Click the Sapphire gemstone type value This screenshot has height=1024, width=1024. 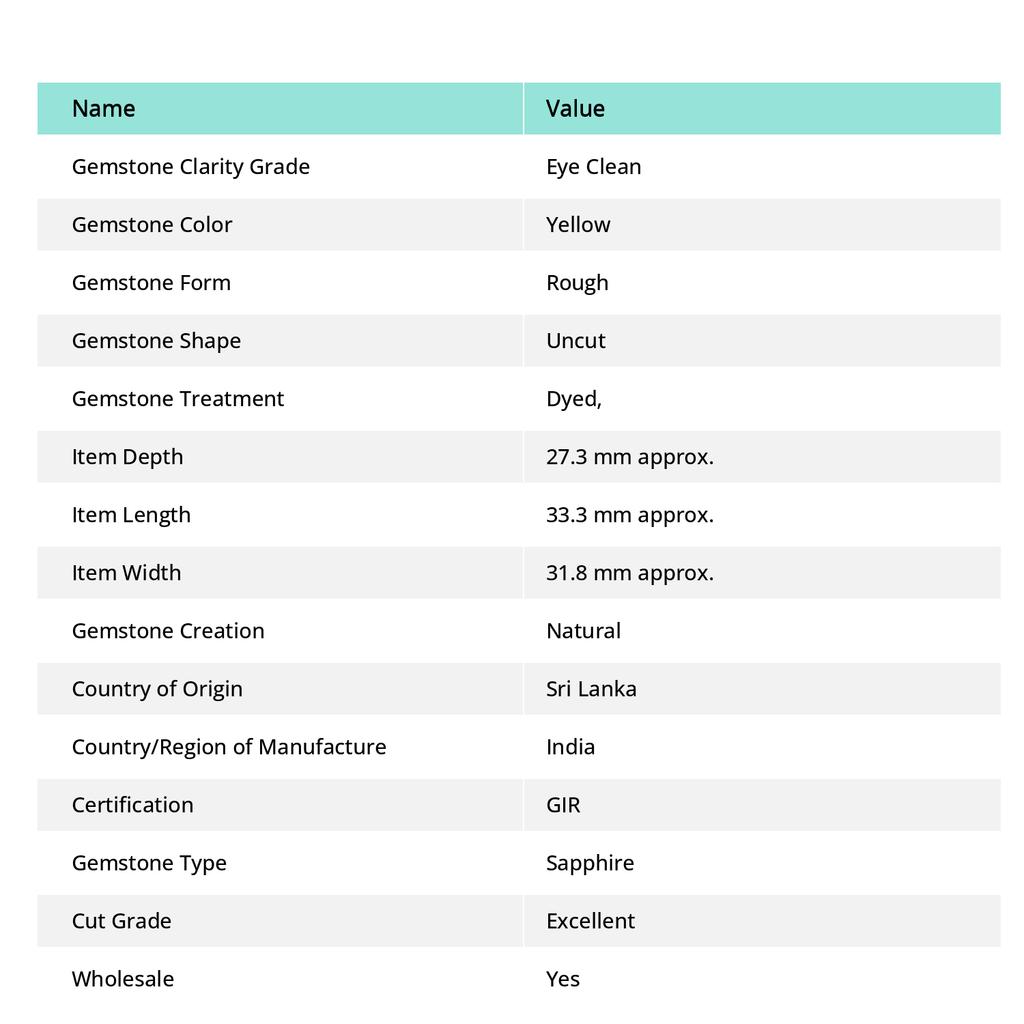590,862
